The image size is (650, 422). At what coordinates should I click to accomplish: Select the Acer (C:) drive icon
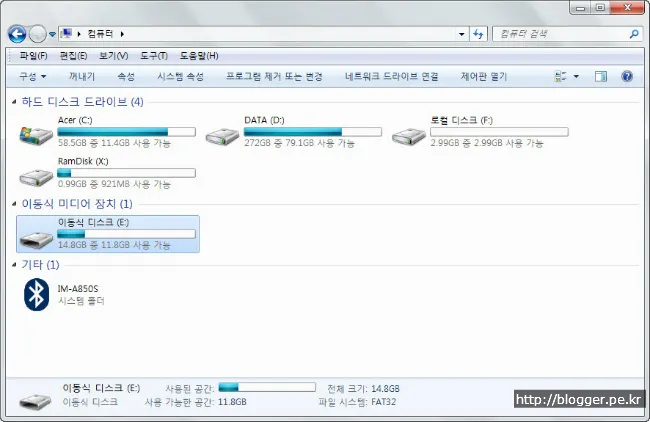click(x=36, y=135)
